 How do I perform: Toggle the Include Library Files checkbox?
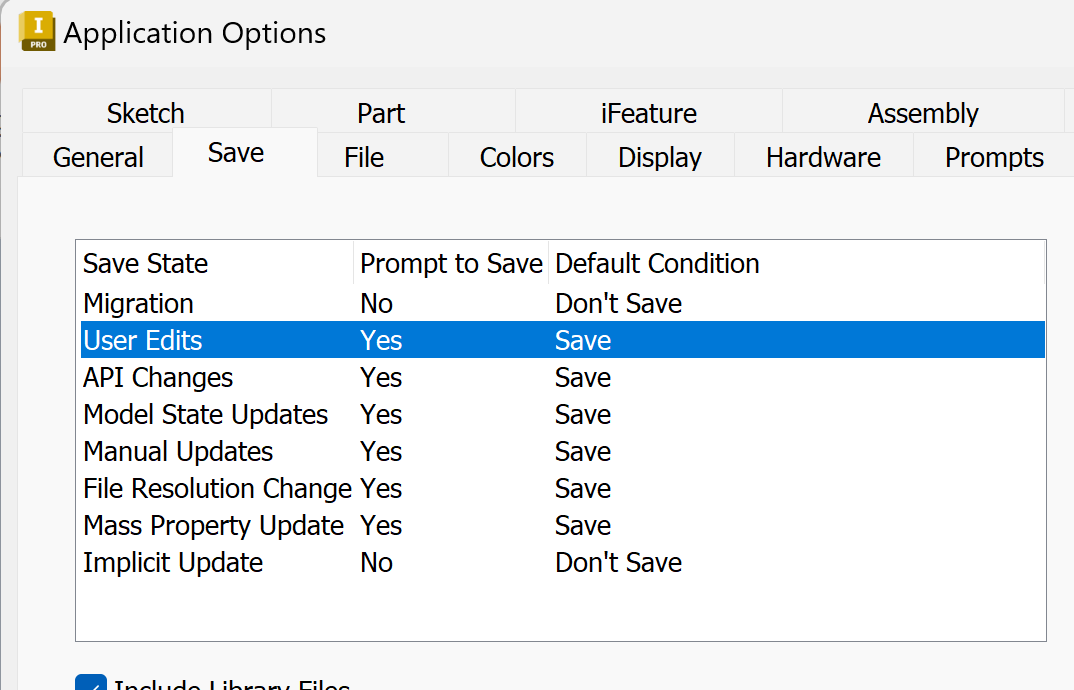tap(91, 684)
